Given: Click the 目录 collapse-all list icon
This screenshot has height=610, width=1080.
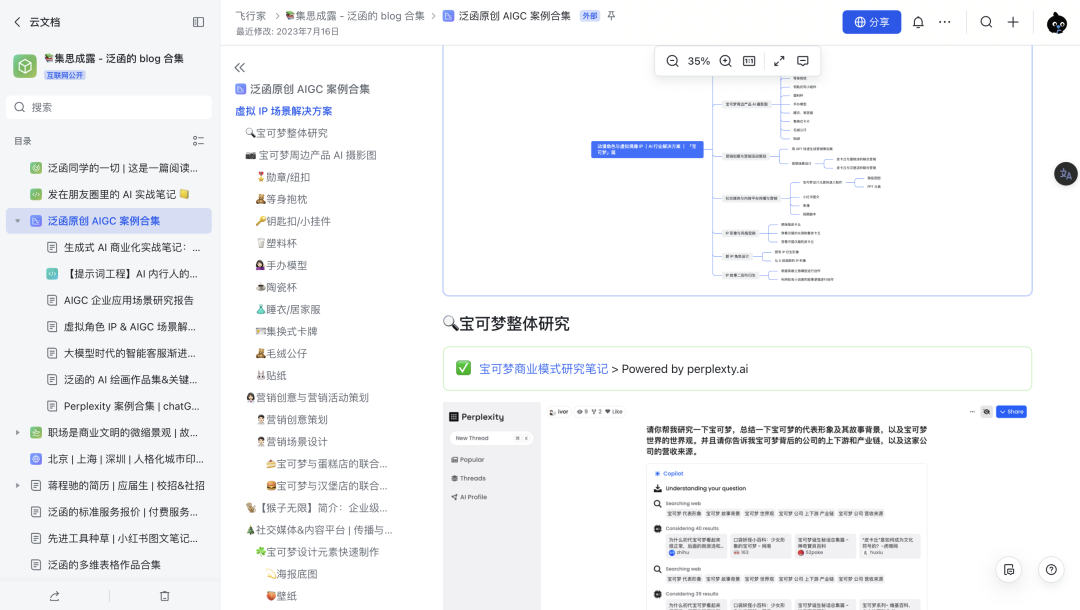Looking at the screenshot, I should pyautogui.click(x=198, y=140).
